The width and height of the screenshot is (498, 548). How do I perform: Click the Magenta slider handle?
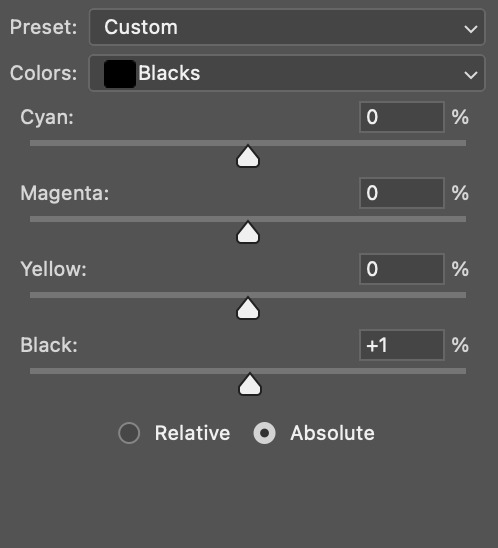[248, 232]
